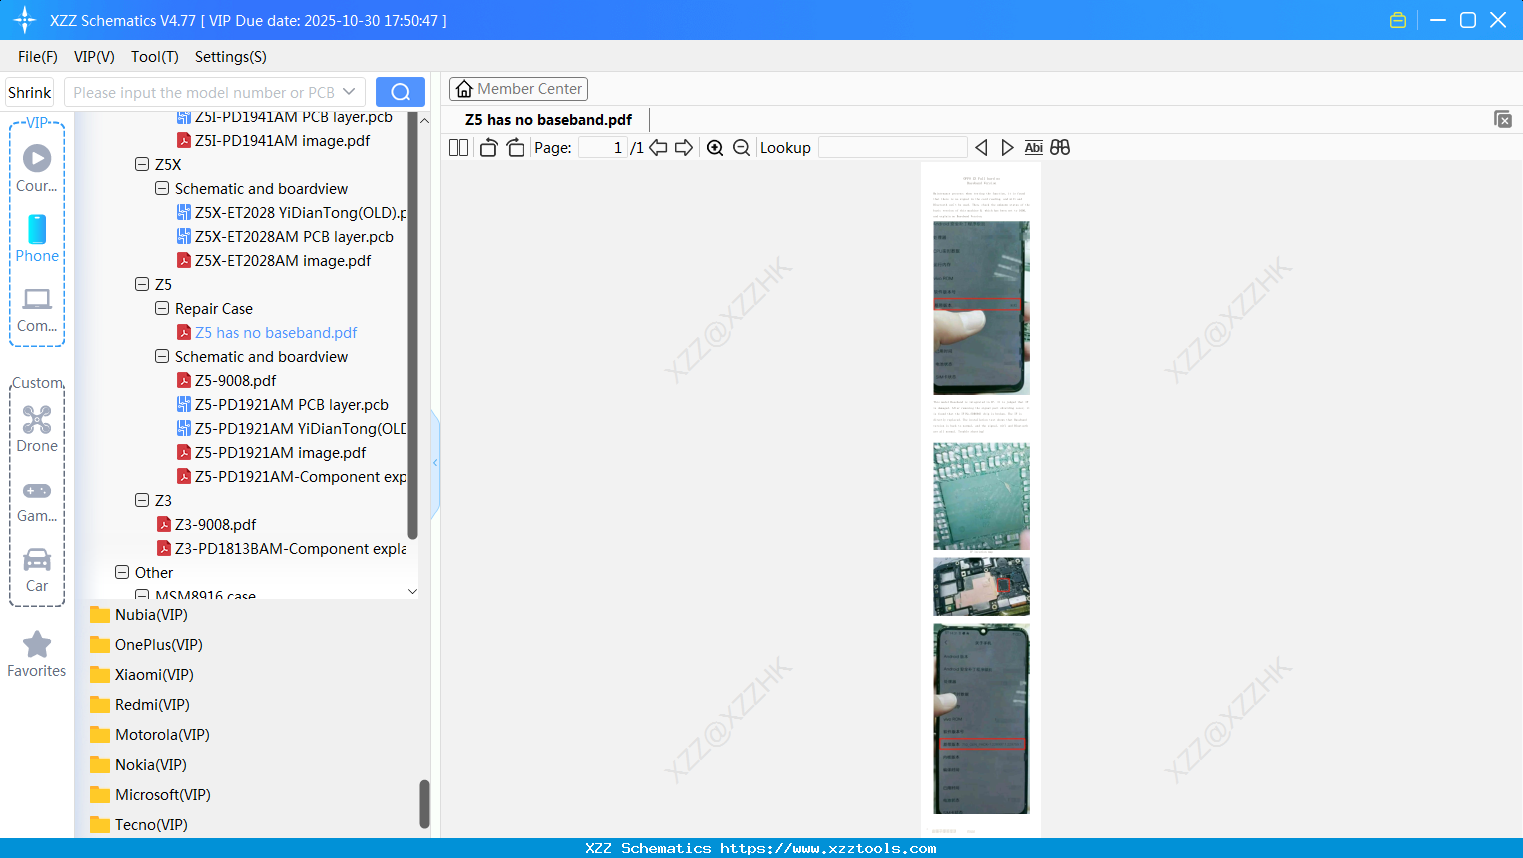Open the Settings(S) menu
The width and height of the screenshot is (1523, 858).
(x=231, y=57)
